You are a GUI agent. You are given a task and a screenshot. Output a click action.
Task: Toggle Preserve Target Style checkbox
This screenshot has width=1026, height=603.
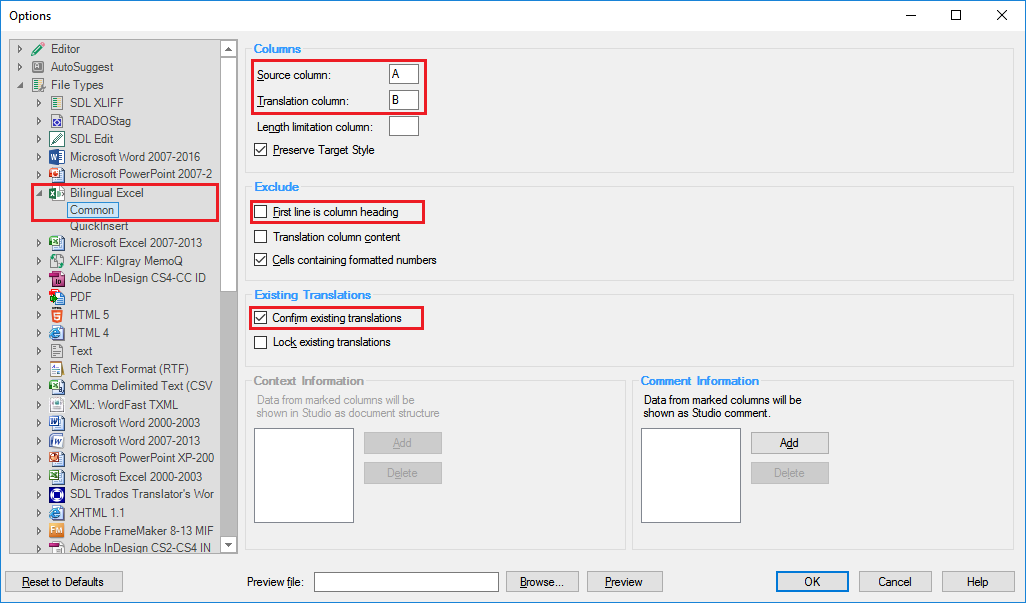260,150
